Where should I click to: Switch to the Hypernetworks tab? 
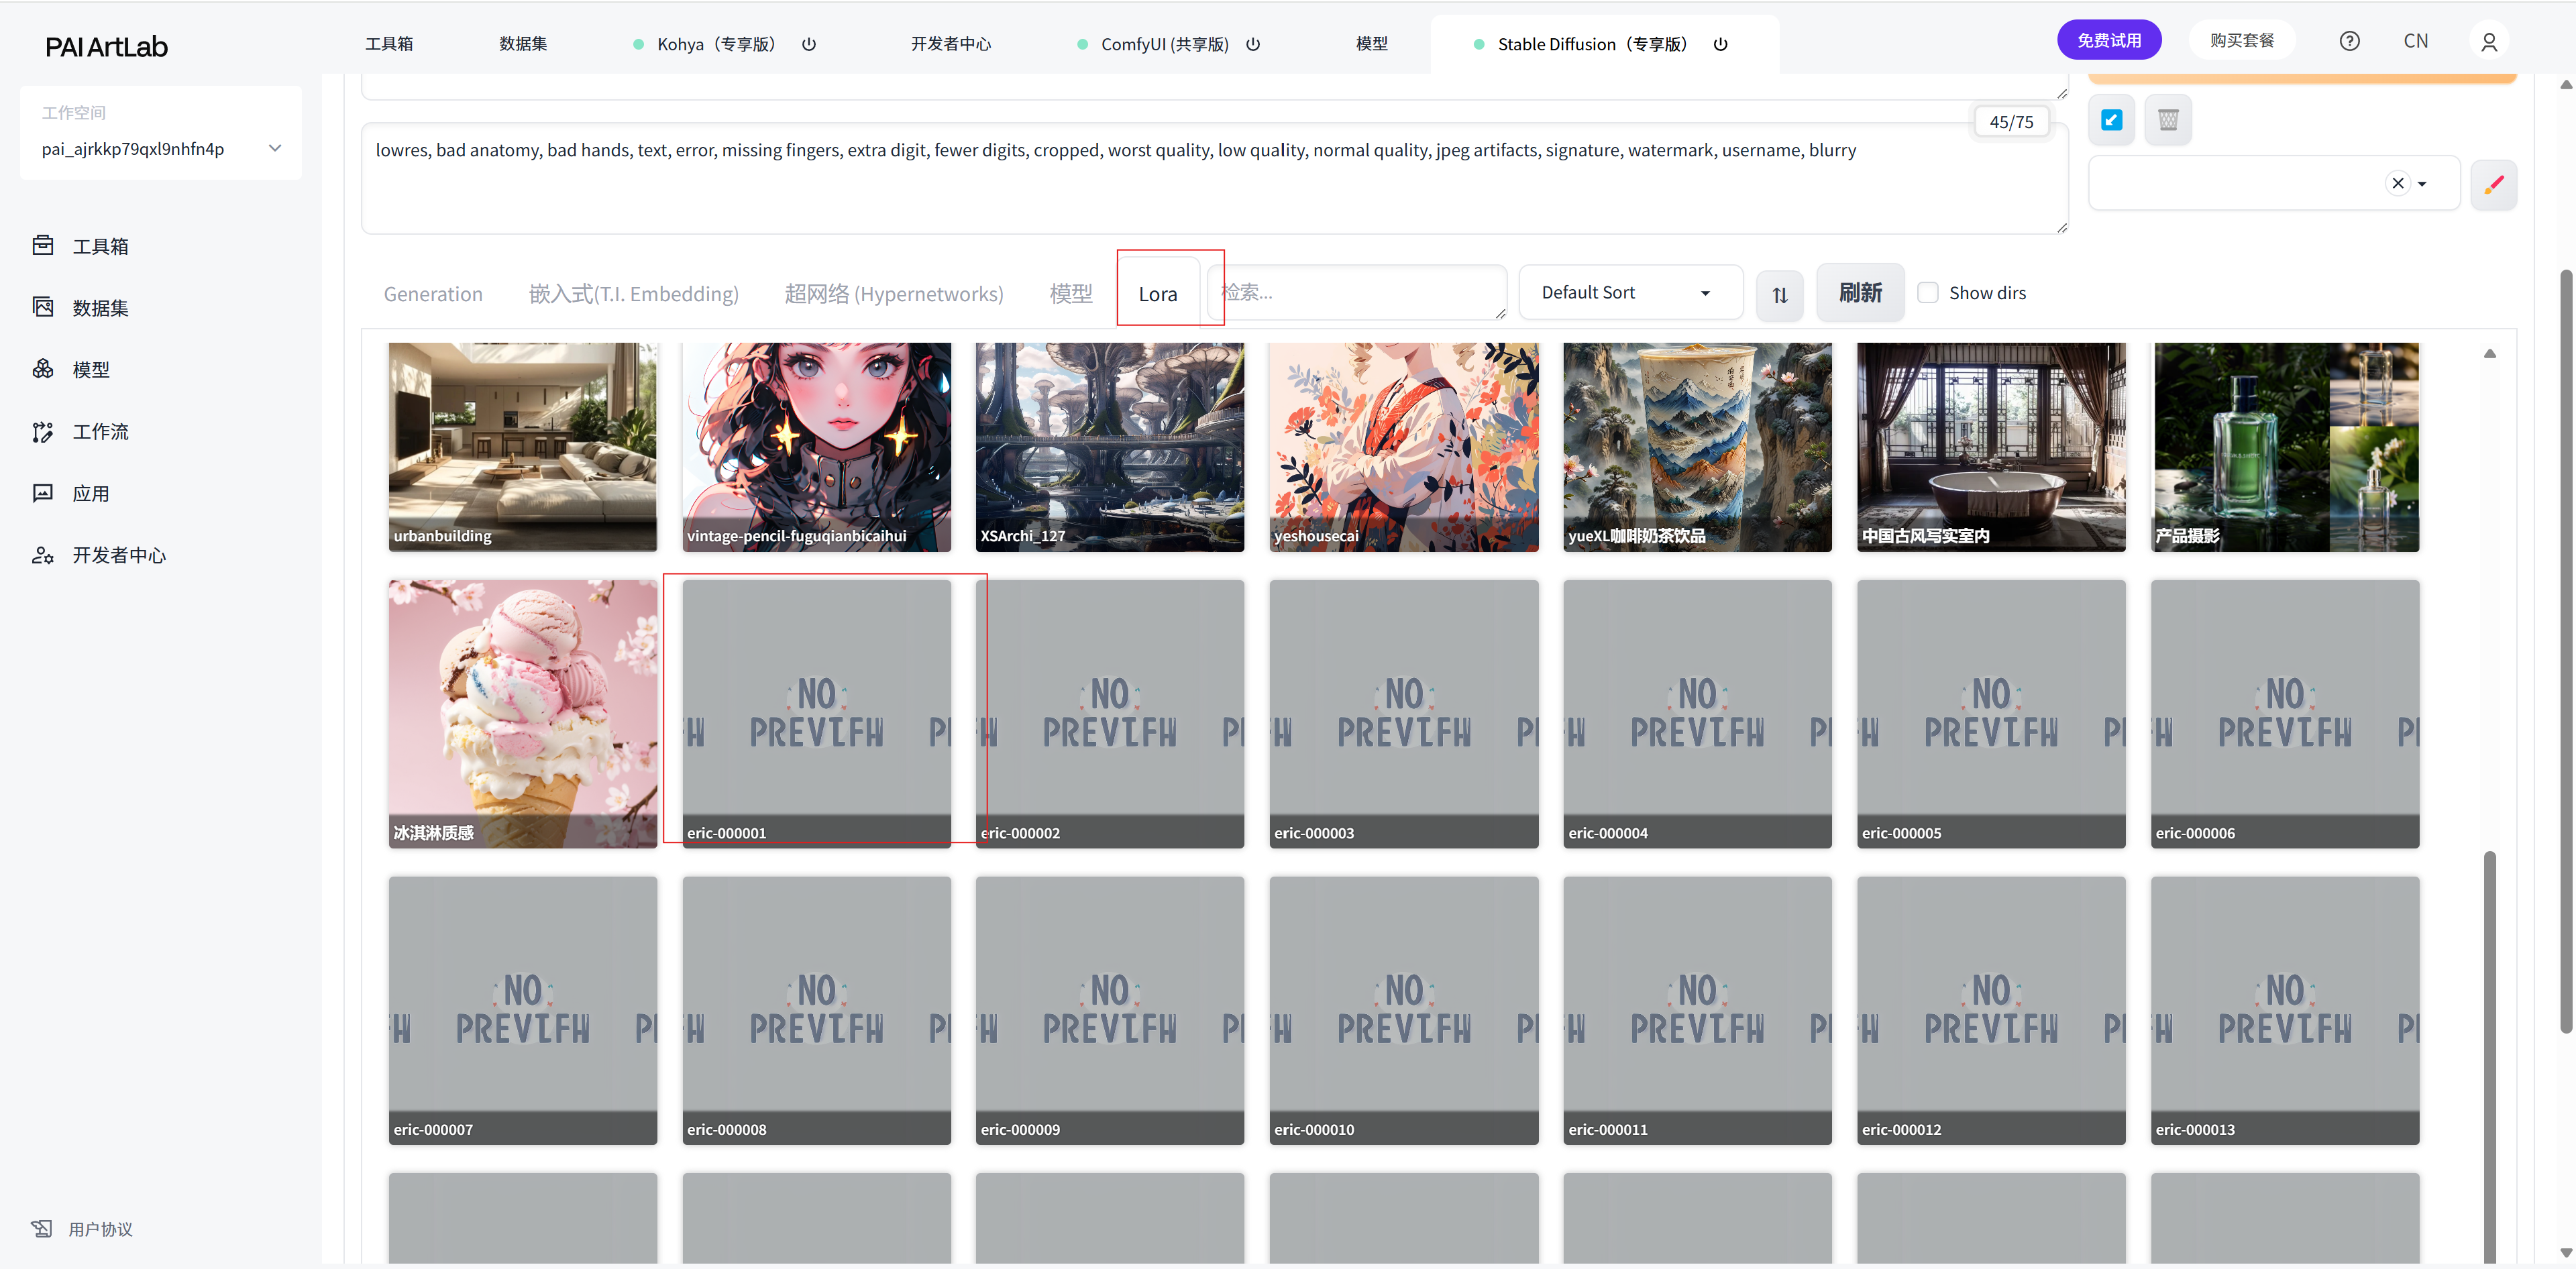coord(893,294)
